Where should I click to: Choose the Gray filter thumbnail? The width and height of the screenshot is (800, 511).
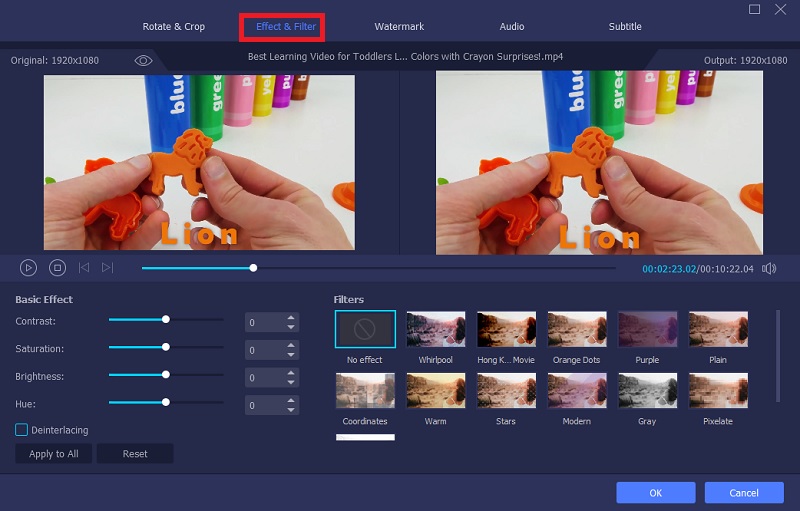(x=647, y=391)
